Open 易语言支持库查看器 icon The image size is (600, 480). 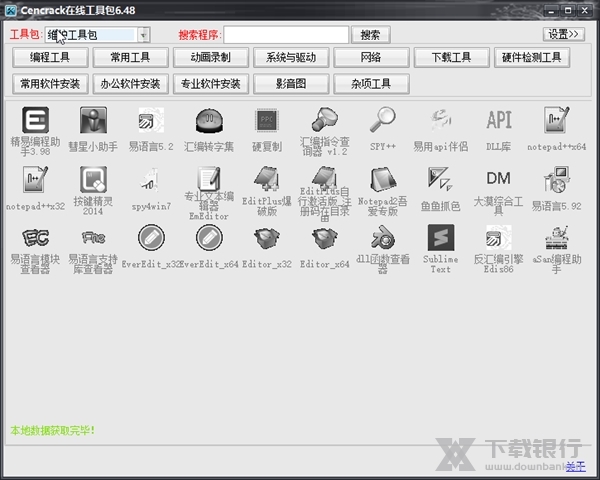coord(93,238)
